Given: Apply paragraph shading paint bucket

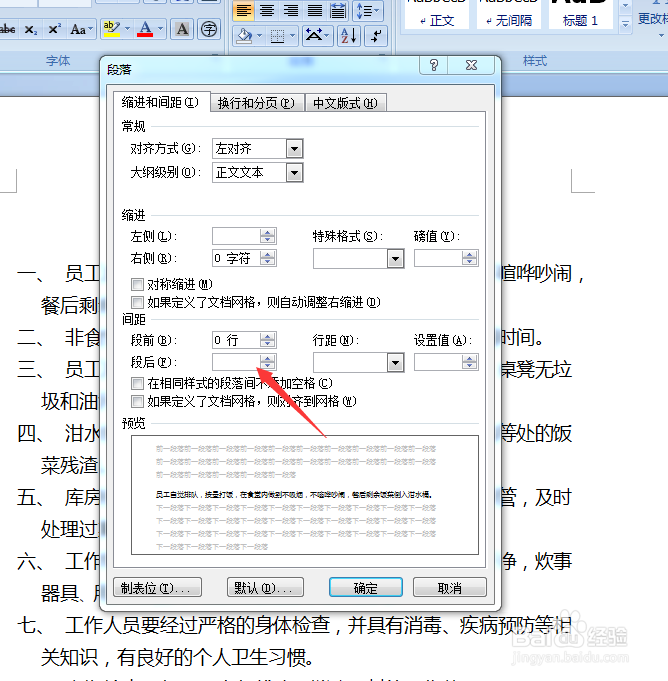Looking at the screenshot, I should click(245, 36).
